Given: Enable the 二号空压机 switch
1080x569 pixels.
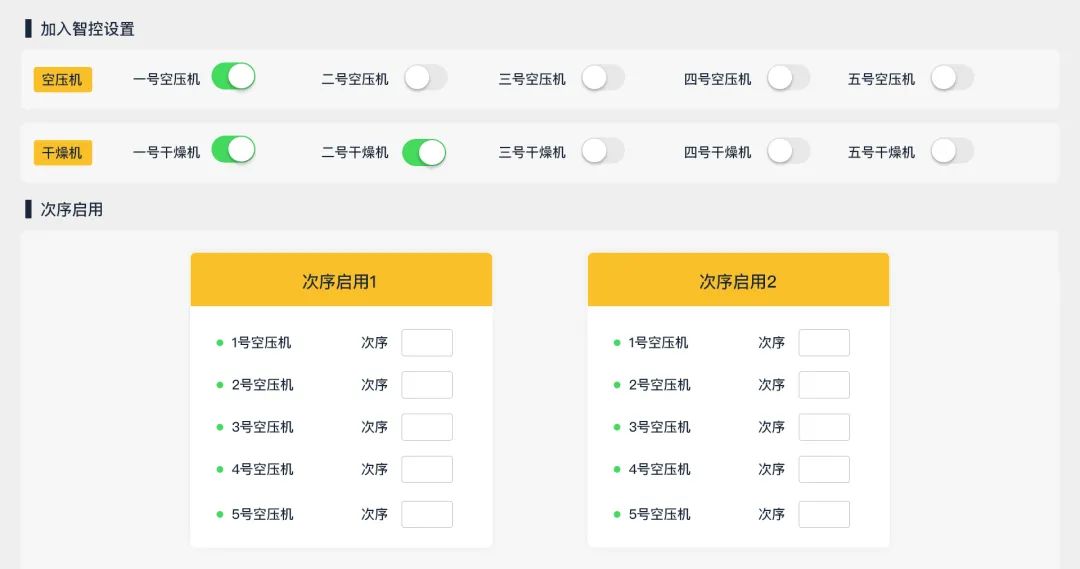Looking at the screenshot, I should (x=425, y=78).
